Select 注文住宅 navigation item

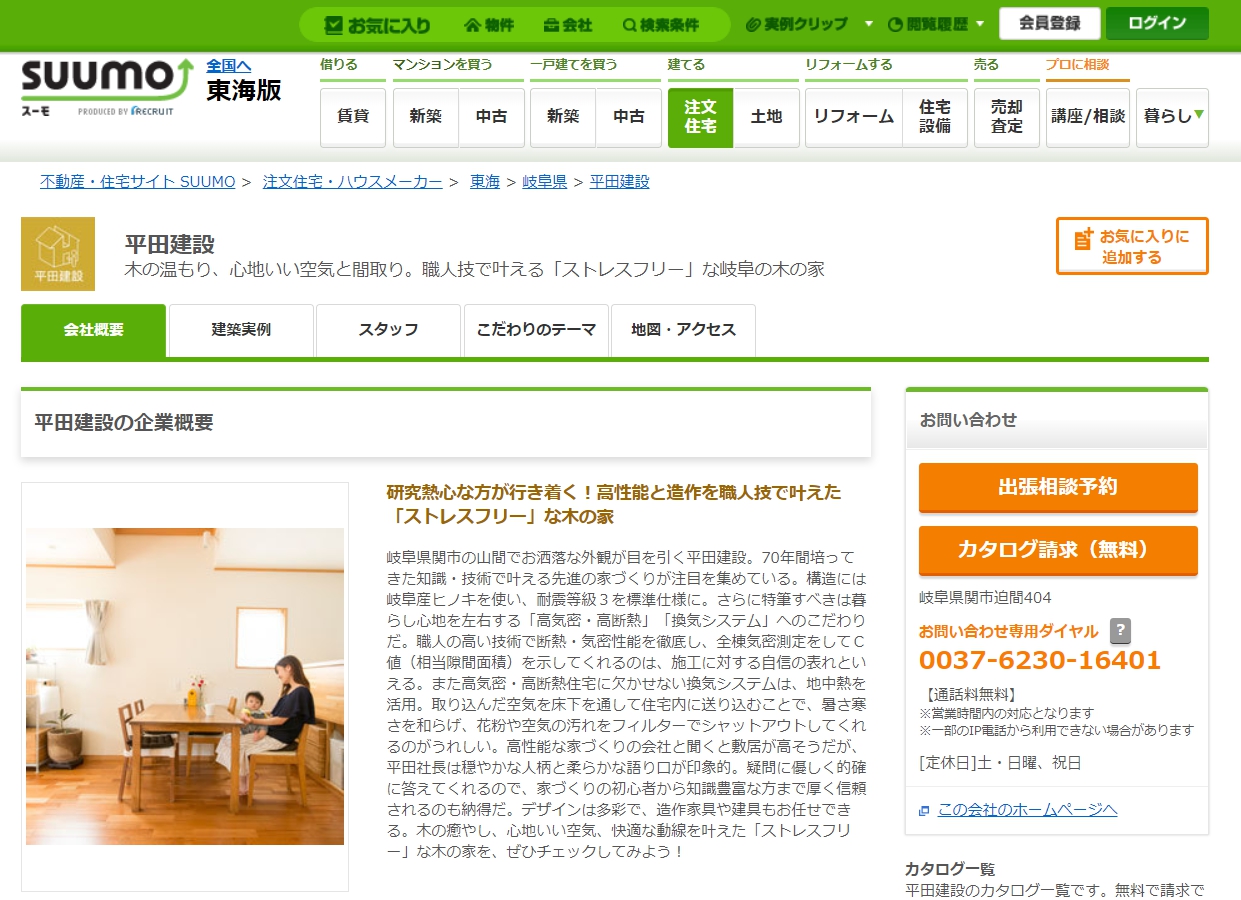pos(700,117)
